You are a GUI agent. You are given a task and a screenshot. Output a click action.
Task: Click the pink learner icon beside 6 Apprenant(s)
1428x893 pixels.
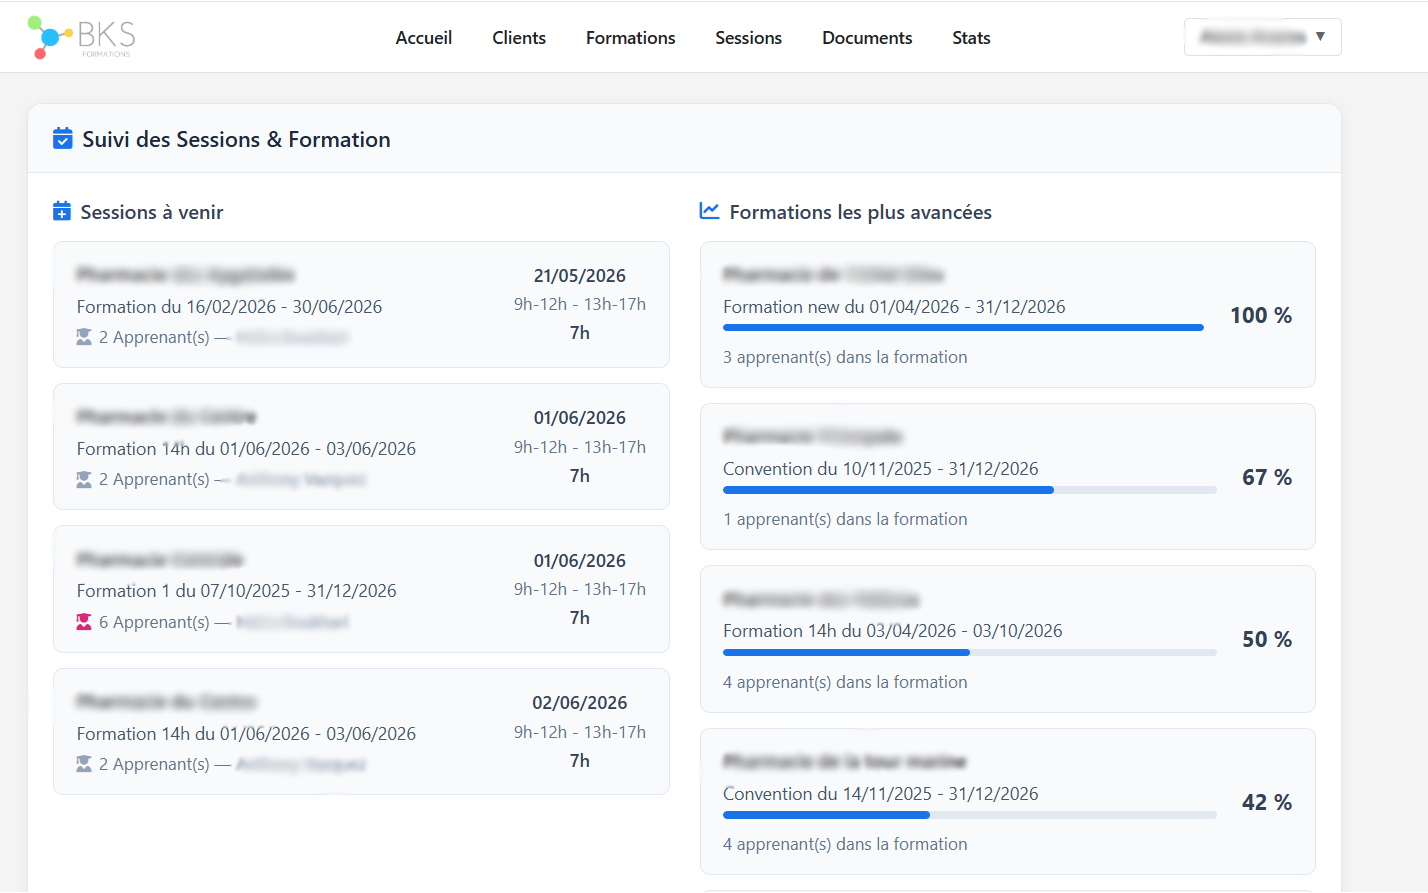coord(84,622)
